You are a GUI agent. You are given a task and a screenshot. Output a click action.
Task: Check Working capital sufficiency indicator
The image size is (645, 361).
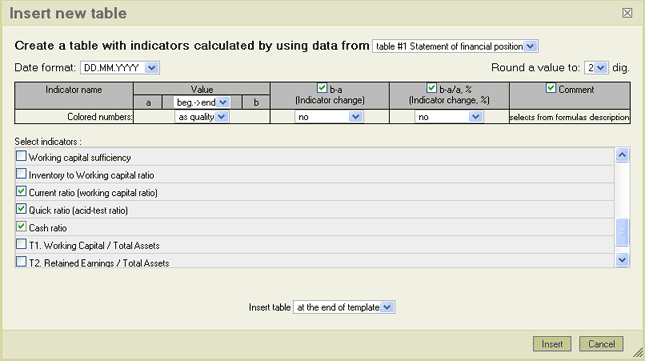[21, 156]
